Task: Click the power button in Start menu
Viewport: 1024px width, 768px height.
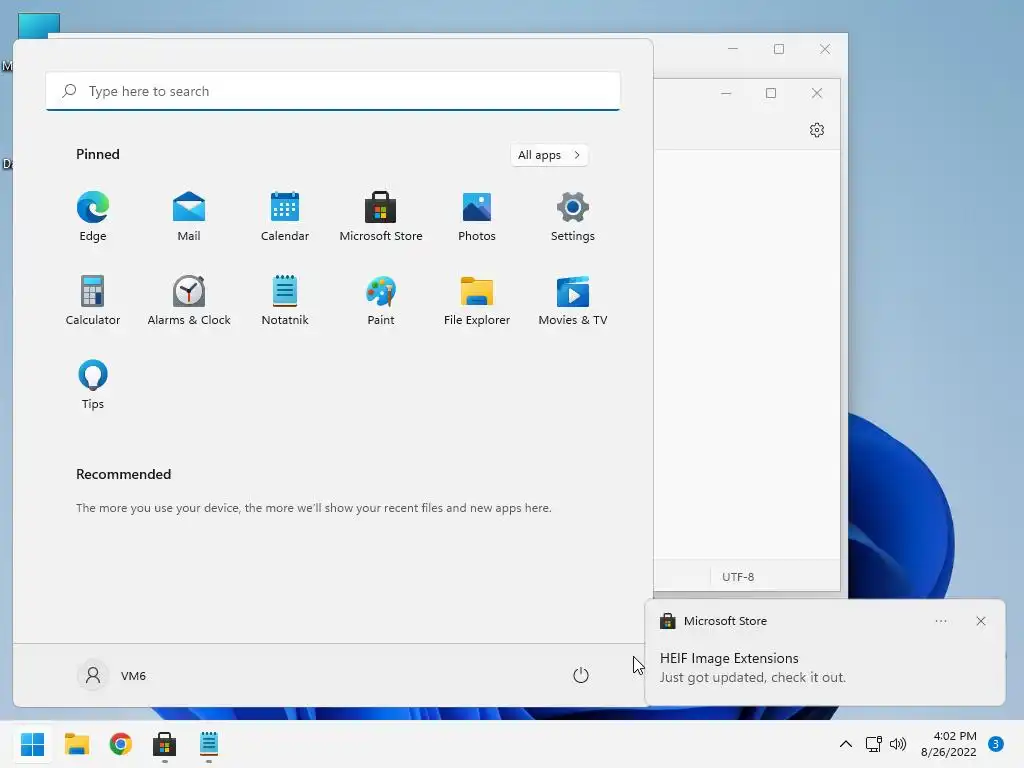Action: click(581, 675)
